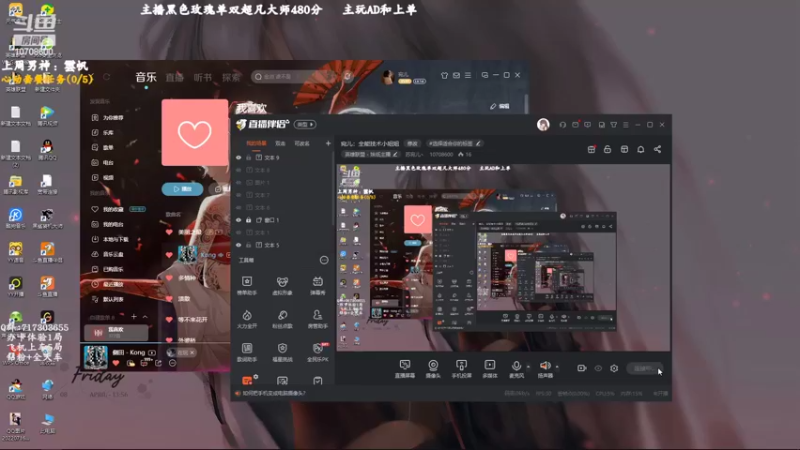
Task: Add new scene with plus button
Action: pos(328,143)
